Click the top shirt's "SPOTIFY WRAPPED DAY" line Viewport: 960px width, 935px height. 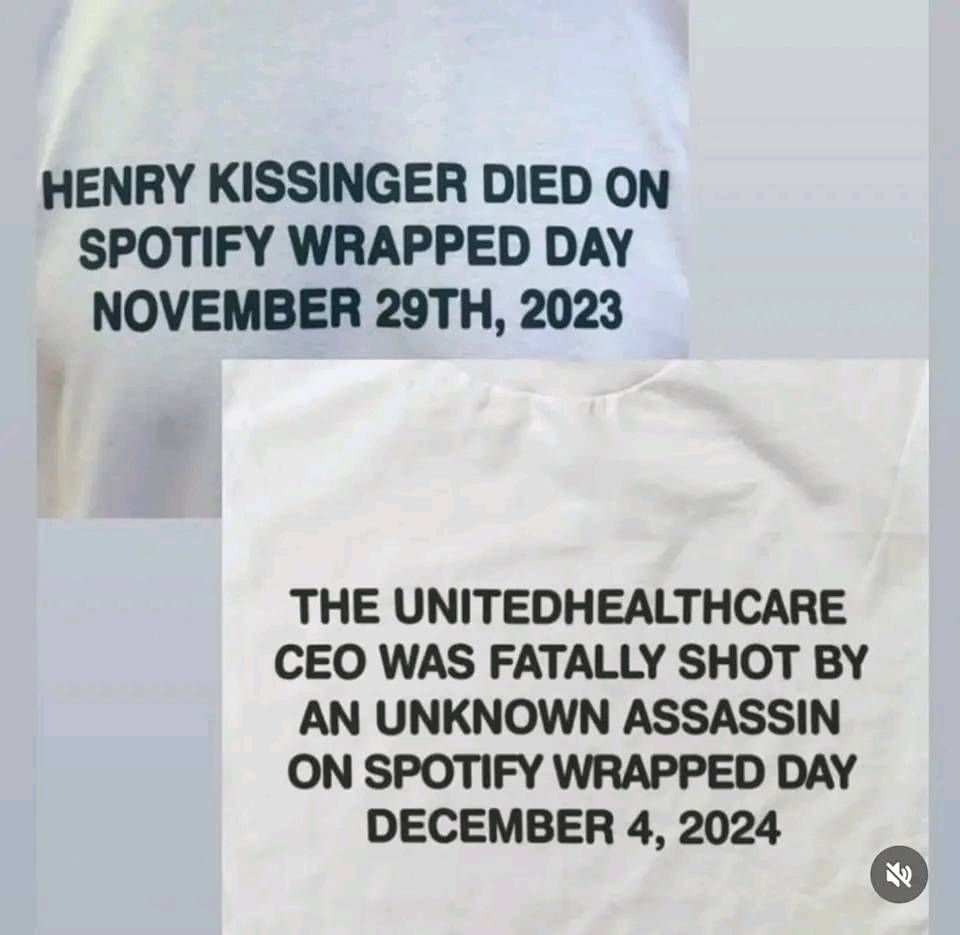[355, 248]
